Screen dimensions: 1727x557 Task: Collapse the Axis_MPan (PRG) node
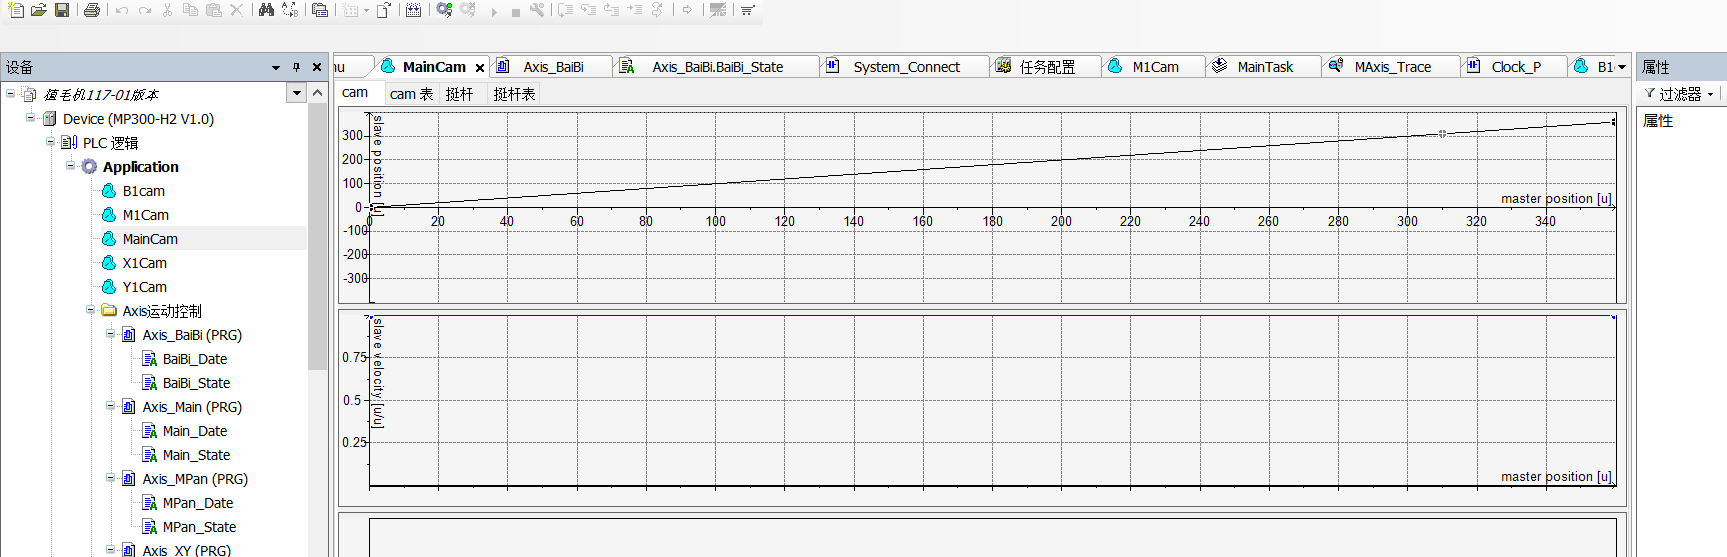point(110,478)
